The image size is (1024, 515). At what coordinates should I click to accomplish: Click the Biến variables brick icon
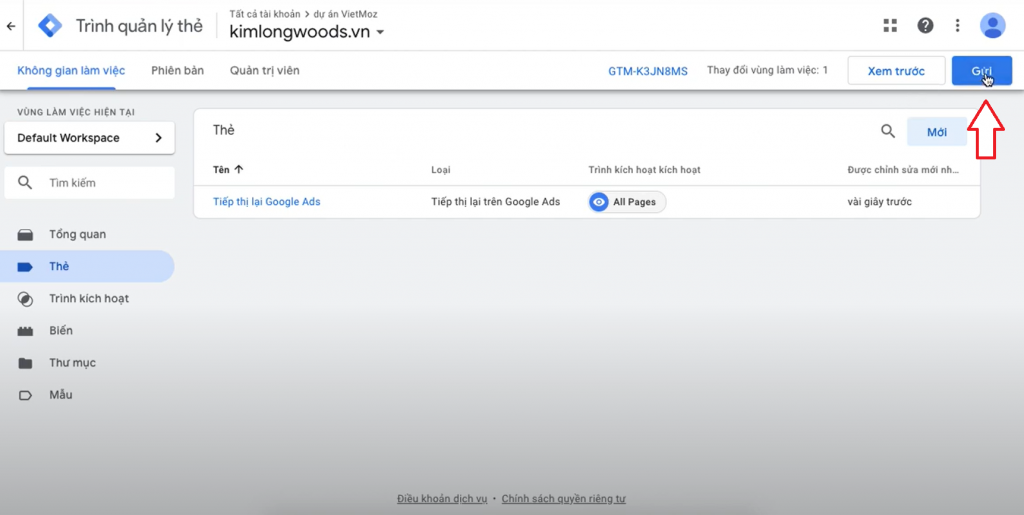coord(25,331)
